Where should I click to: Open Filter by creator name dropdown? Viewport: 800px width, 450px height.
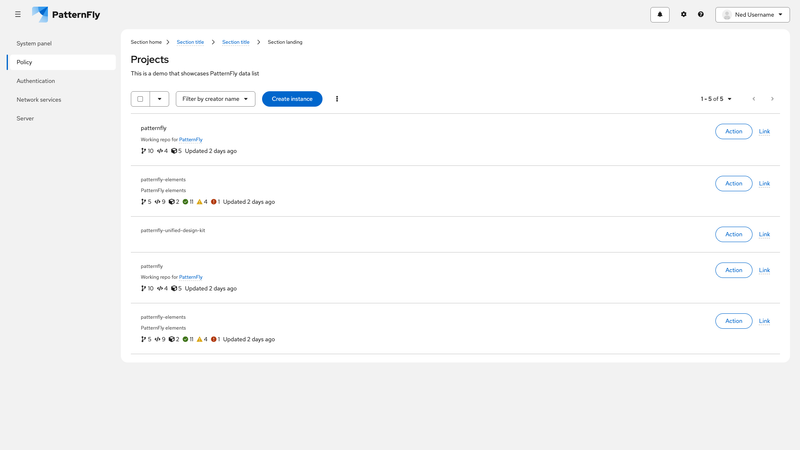pos(215,99)
